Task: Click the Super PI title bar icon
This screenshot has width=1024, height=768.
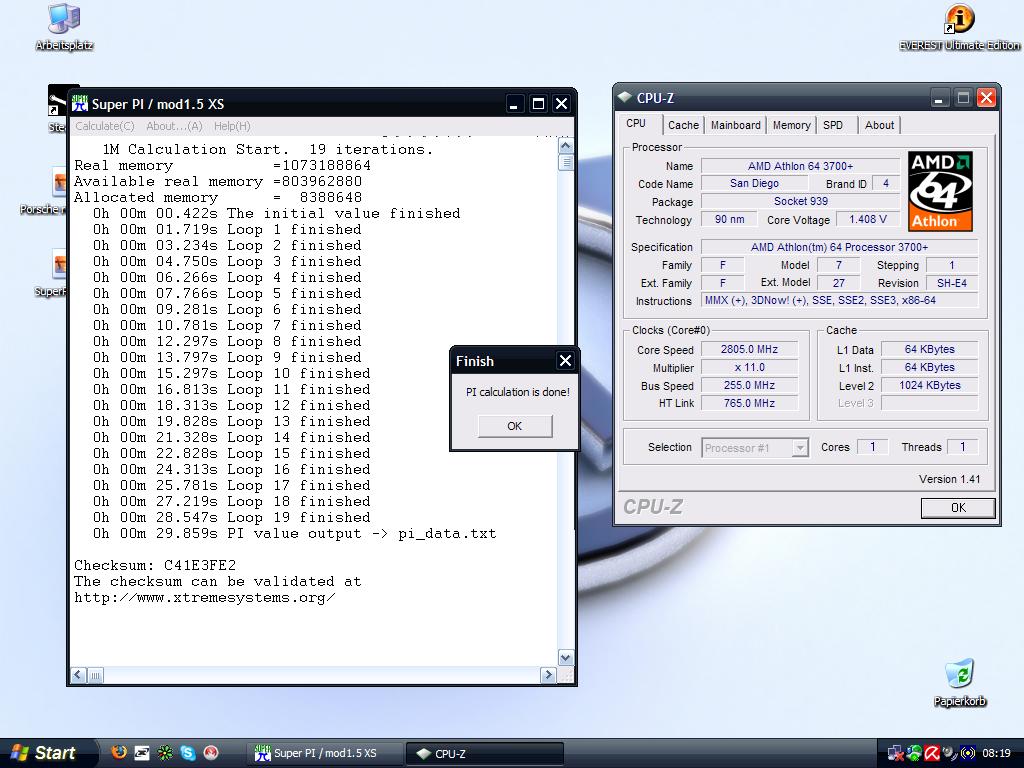Action: click(80, 103)
